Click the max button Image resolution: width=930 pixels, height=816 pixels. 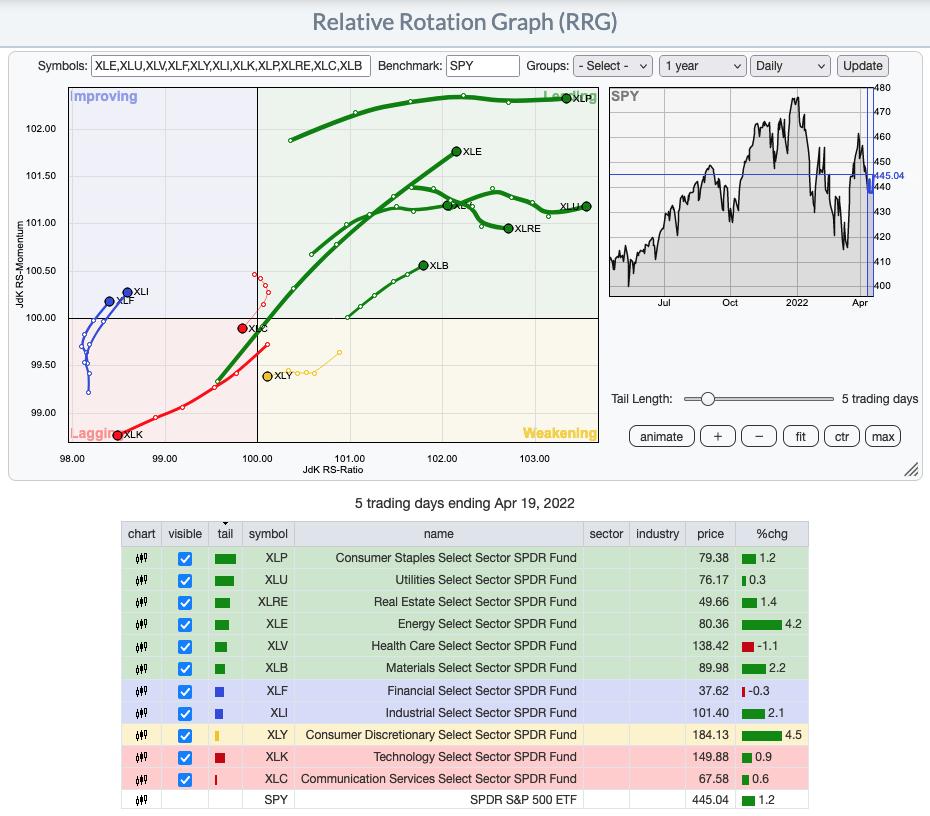point(883,436)
